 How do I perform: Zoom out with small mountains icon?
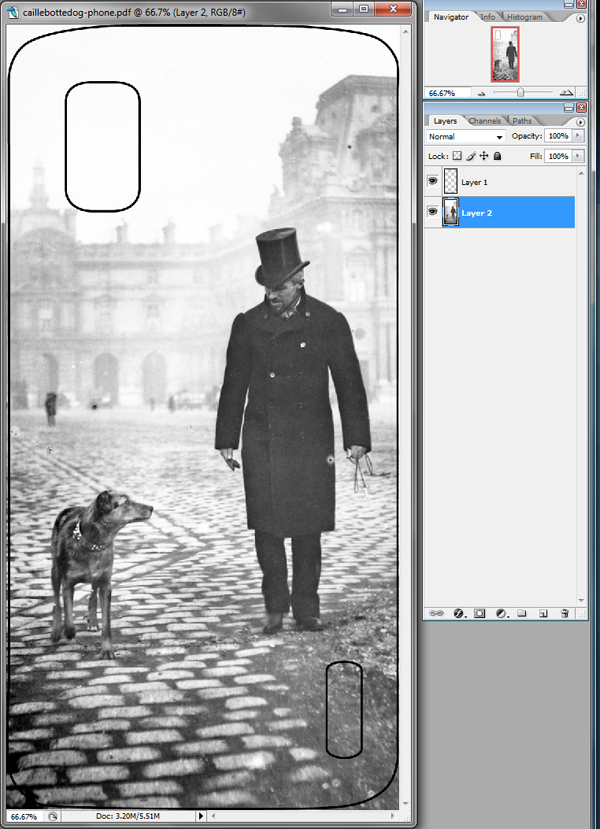click(x=482, y=93)
